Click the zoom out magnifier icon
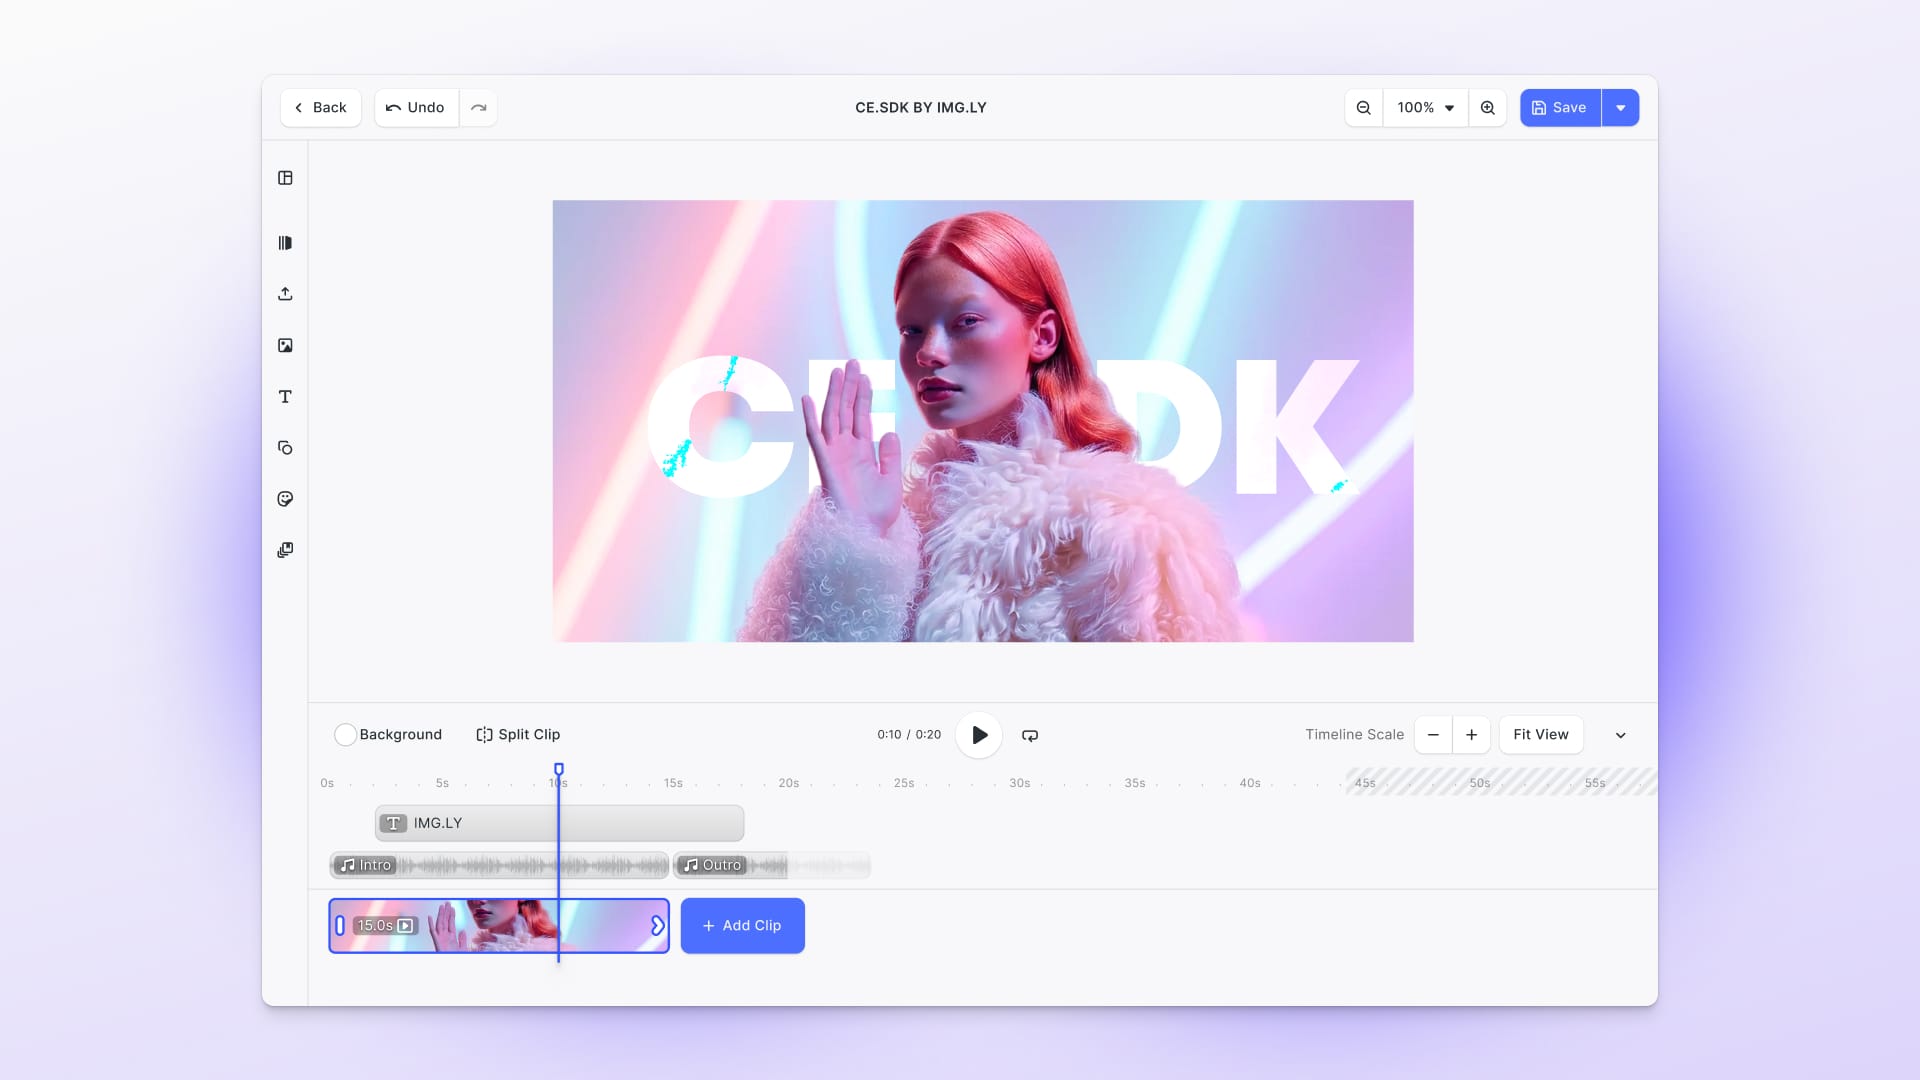The image size is (1920, 1080). (x=1363, y=108)
